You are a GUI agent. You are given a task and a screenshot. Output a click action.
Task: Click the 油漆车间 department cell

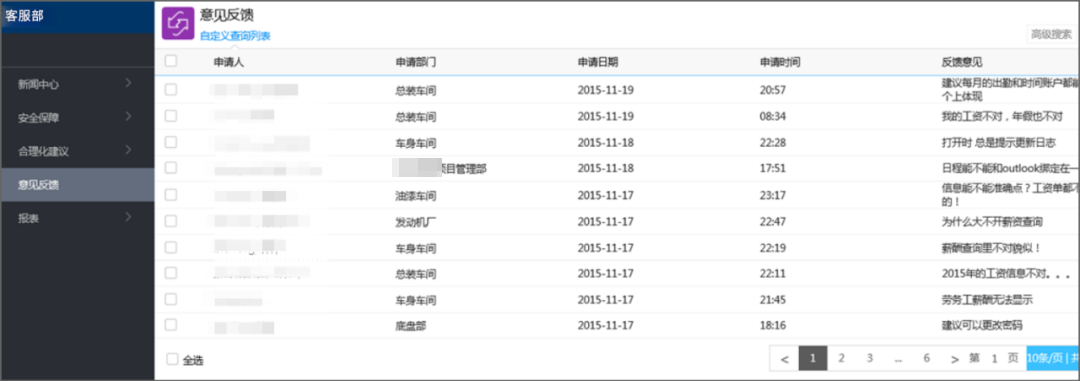pos(415,196)
